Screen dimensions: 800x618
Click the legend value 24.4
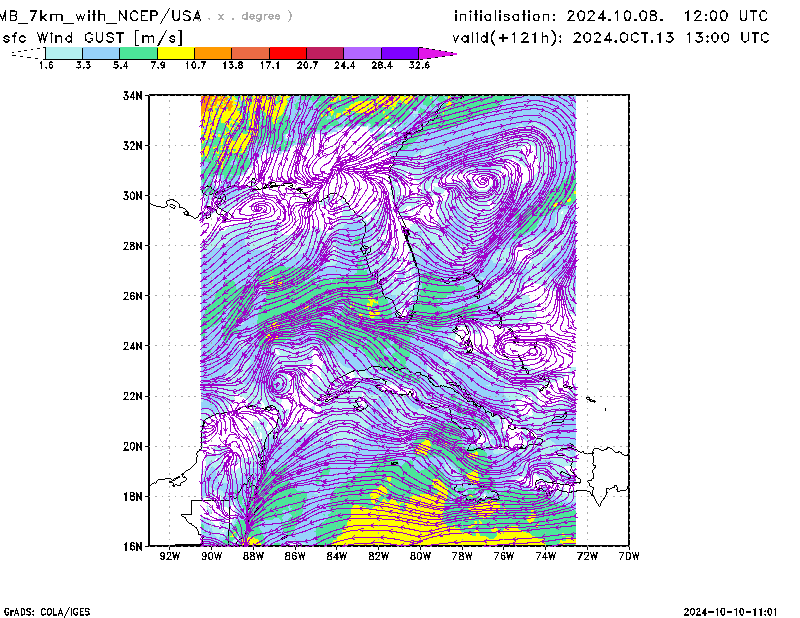click(x=344, y=65)
